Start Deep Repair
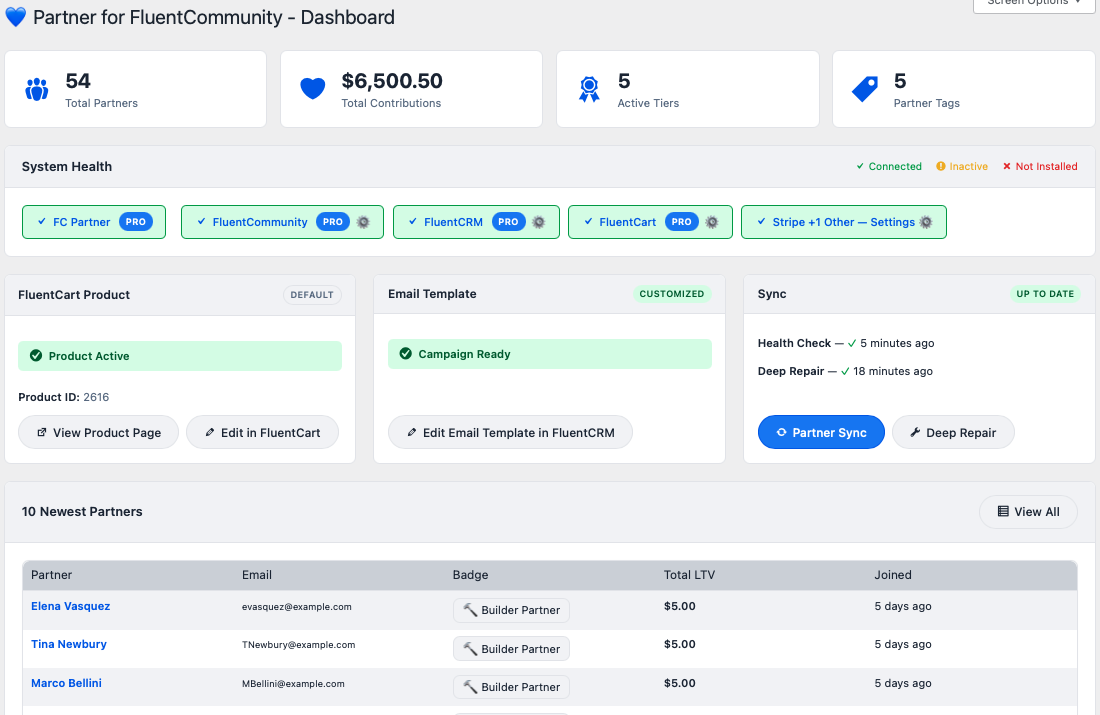The height and width of the screenshot is (715, 1100). (x=953, y=432)
